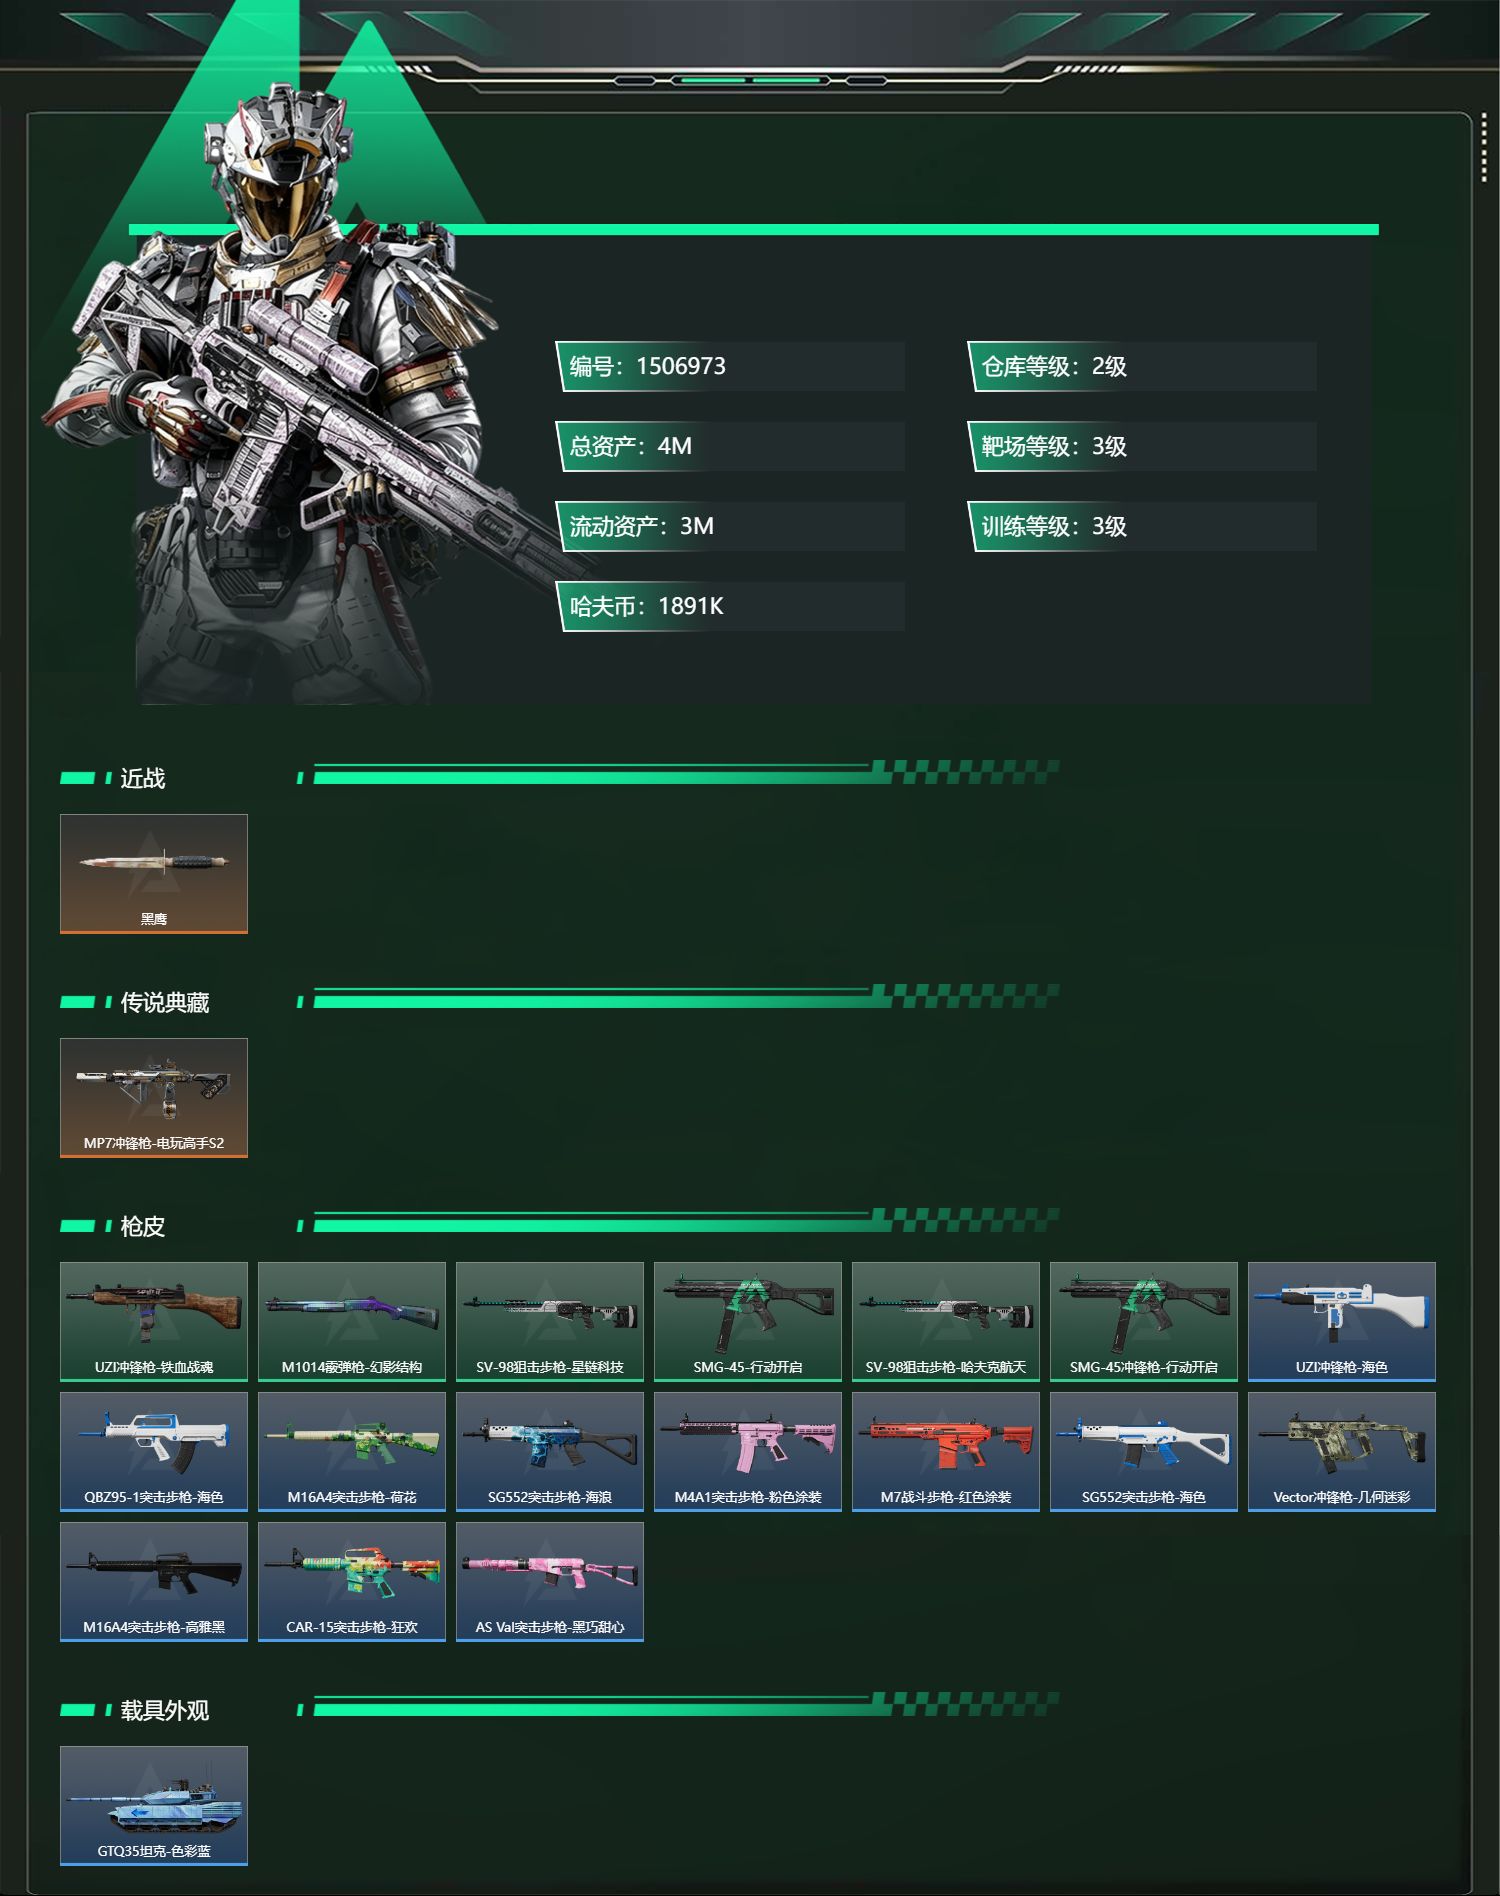Click the 编号：1506973 field

pyautogui.click(x=730, y=366)
